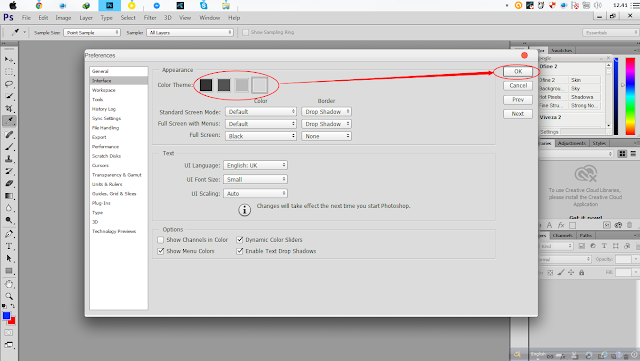
Task: Open the Sample All Layers dropdown
Action: (190, 32)
